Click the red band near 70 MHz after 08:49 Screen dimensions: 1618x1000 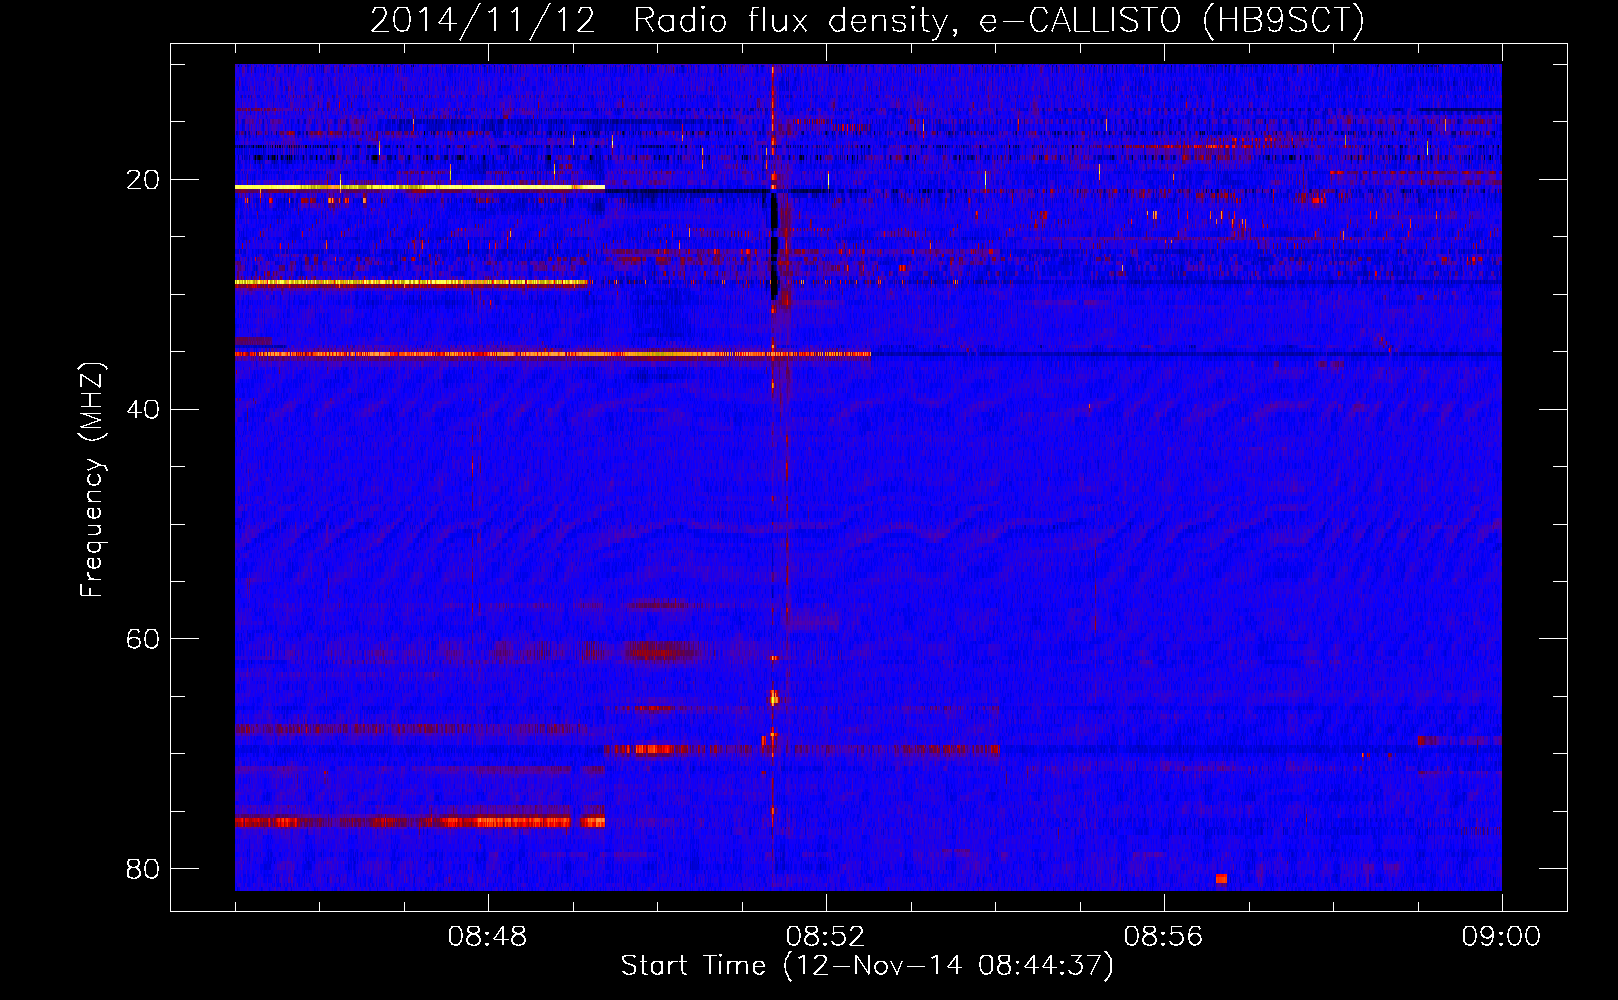click(x=802, y=749)
